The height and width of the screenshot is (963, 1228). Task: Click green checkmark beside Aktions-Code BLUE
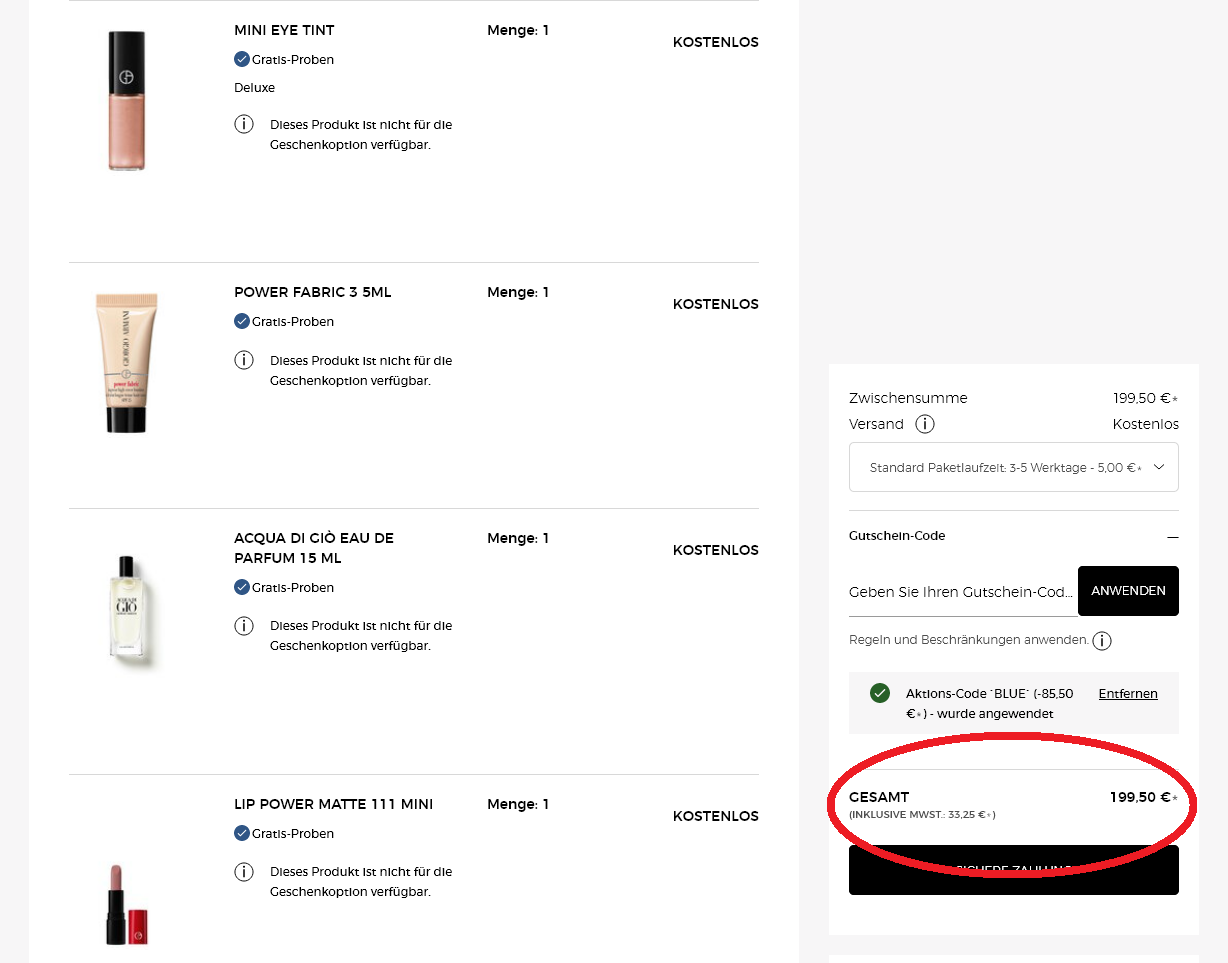[x=880, y=693]
